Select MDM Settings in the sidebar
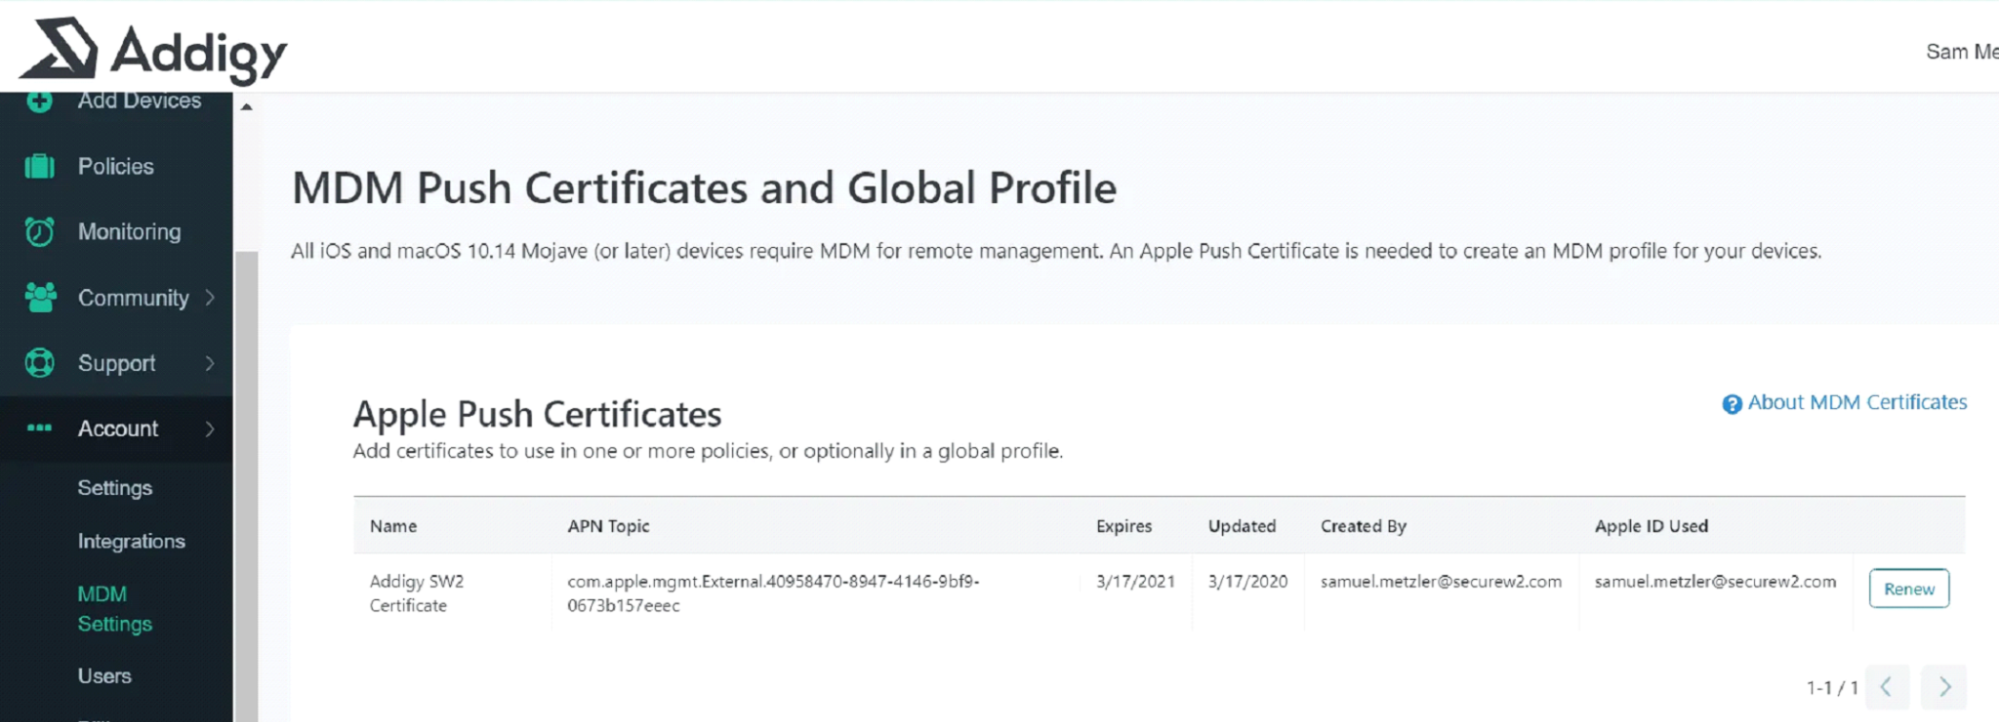Viewport: 1999px width, 723px height. pyautogui.click(x=114, y=609)
